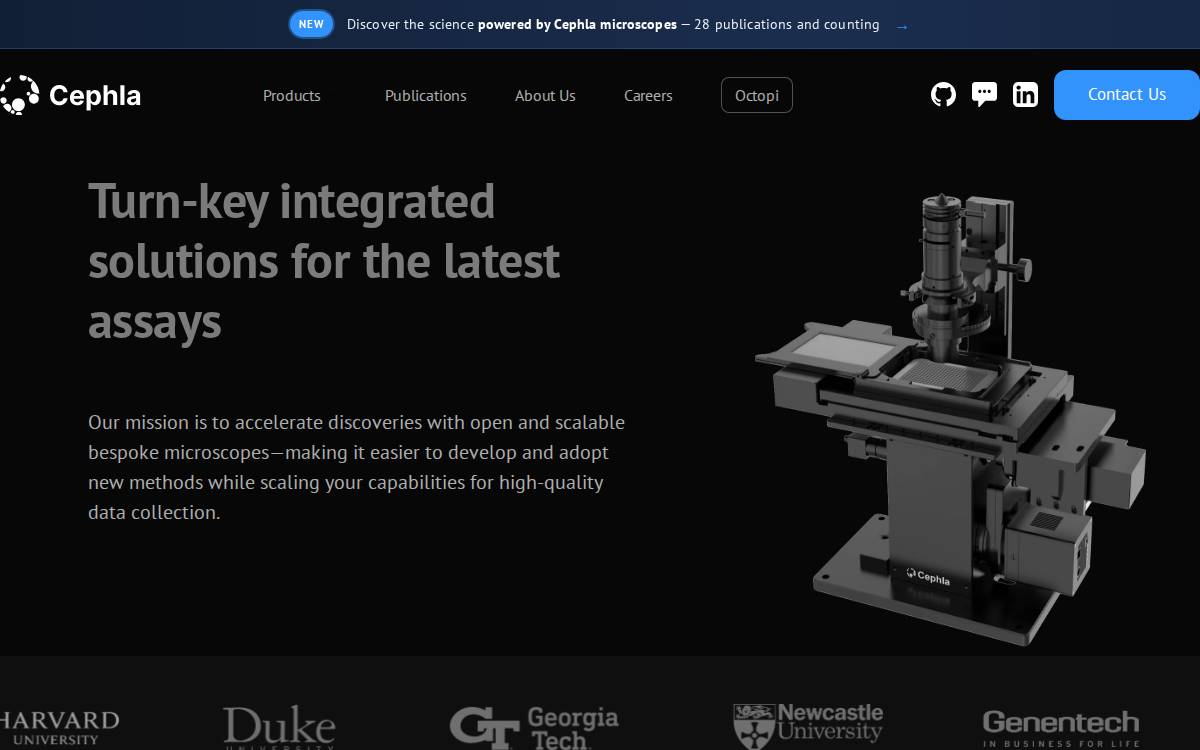Viewport: 1200px width, 750px height.
Task: Open the Careers page
Action: pyautogui.click(x=648, y=95)
